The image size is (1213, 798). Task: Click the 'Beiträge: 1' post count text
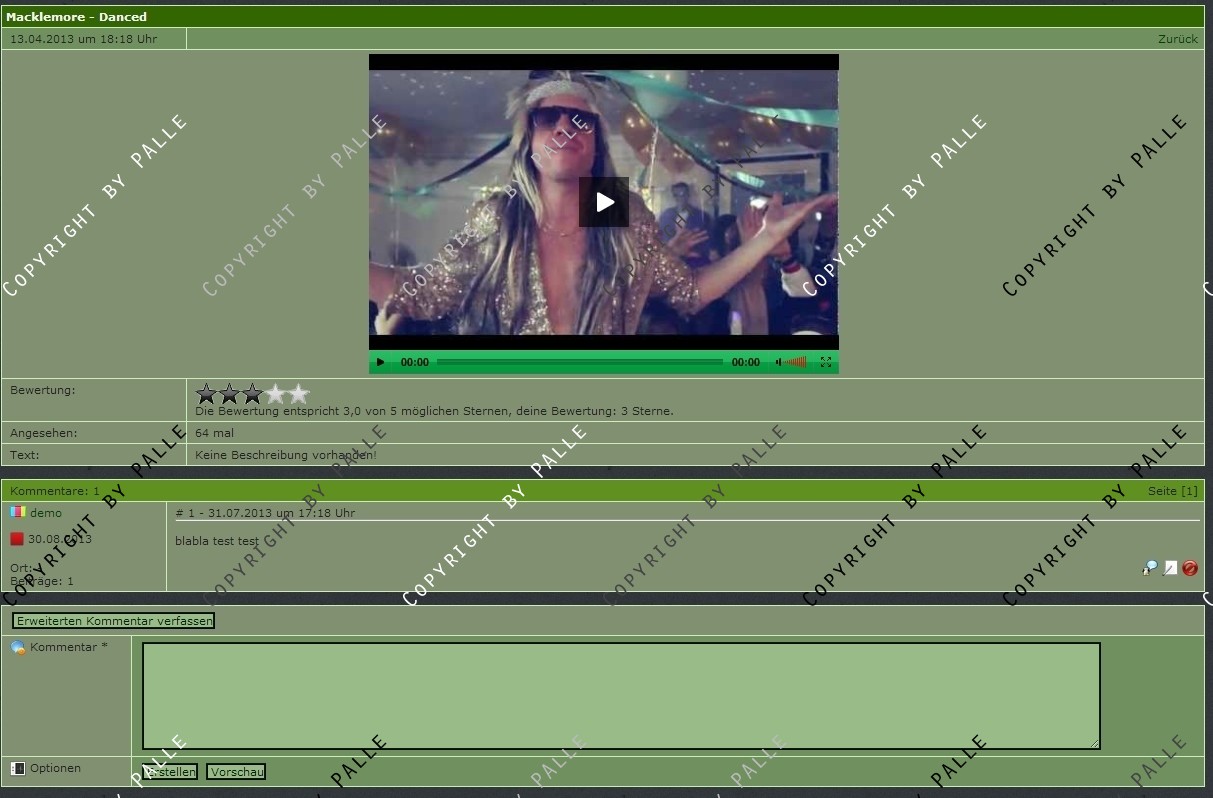42,581
